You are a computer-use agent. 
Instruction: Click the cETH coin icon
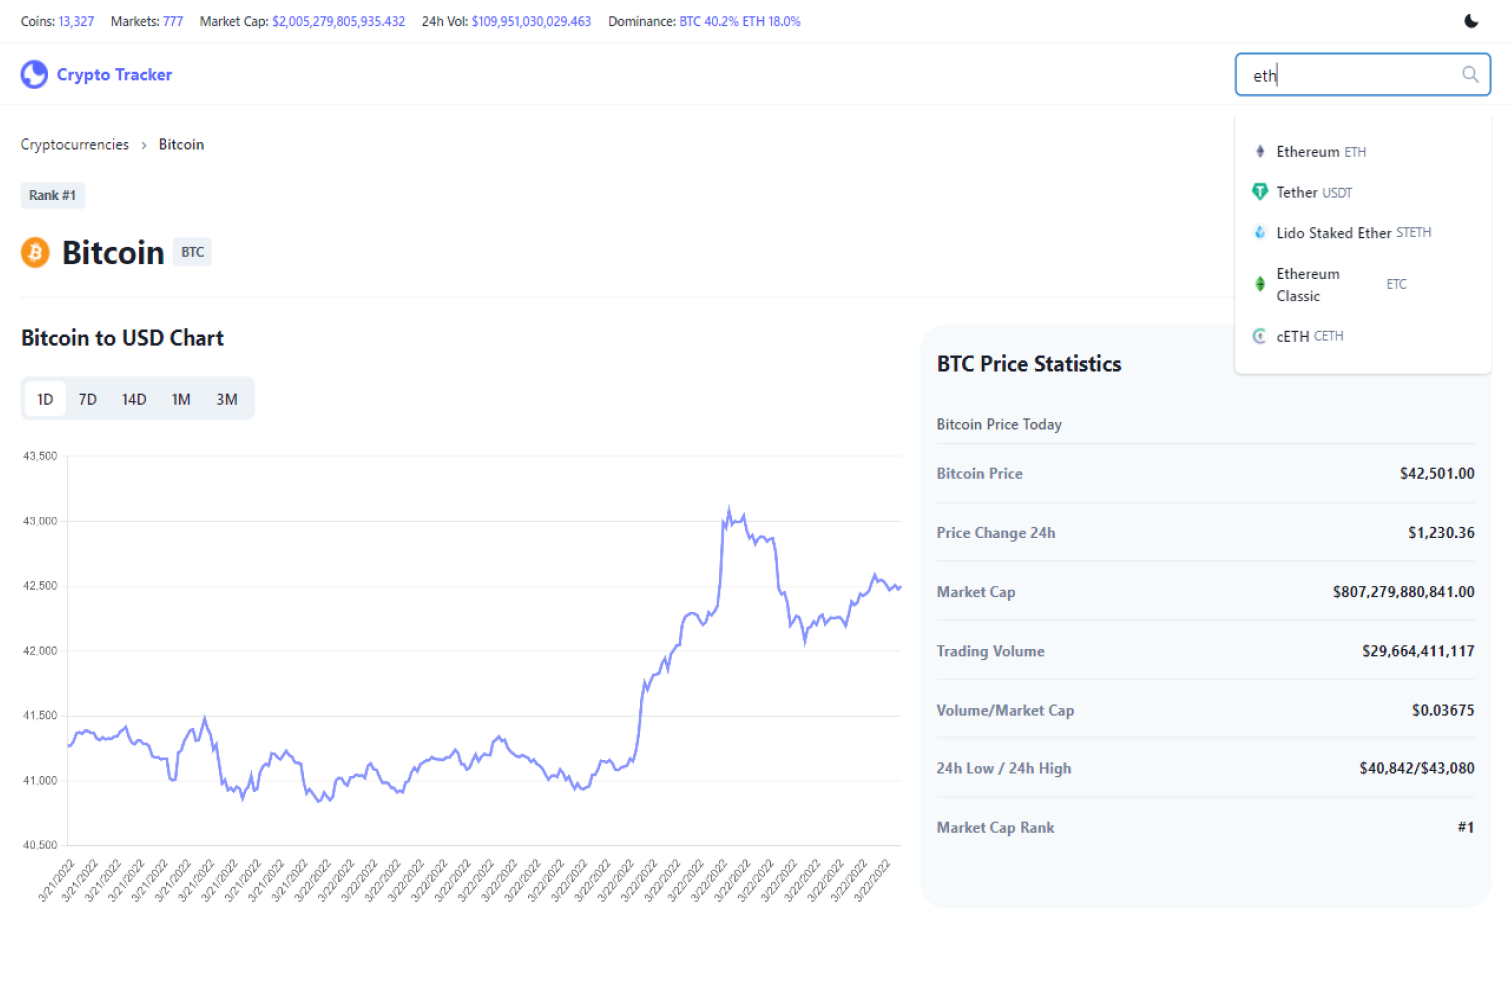coord(1260,336)
